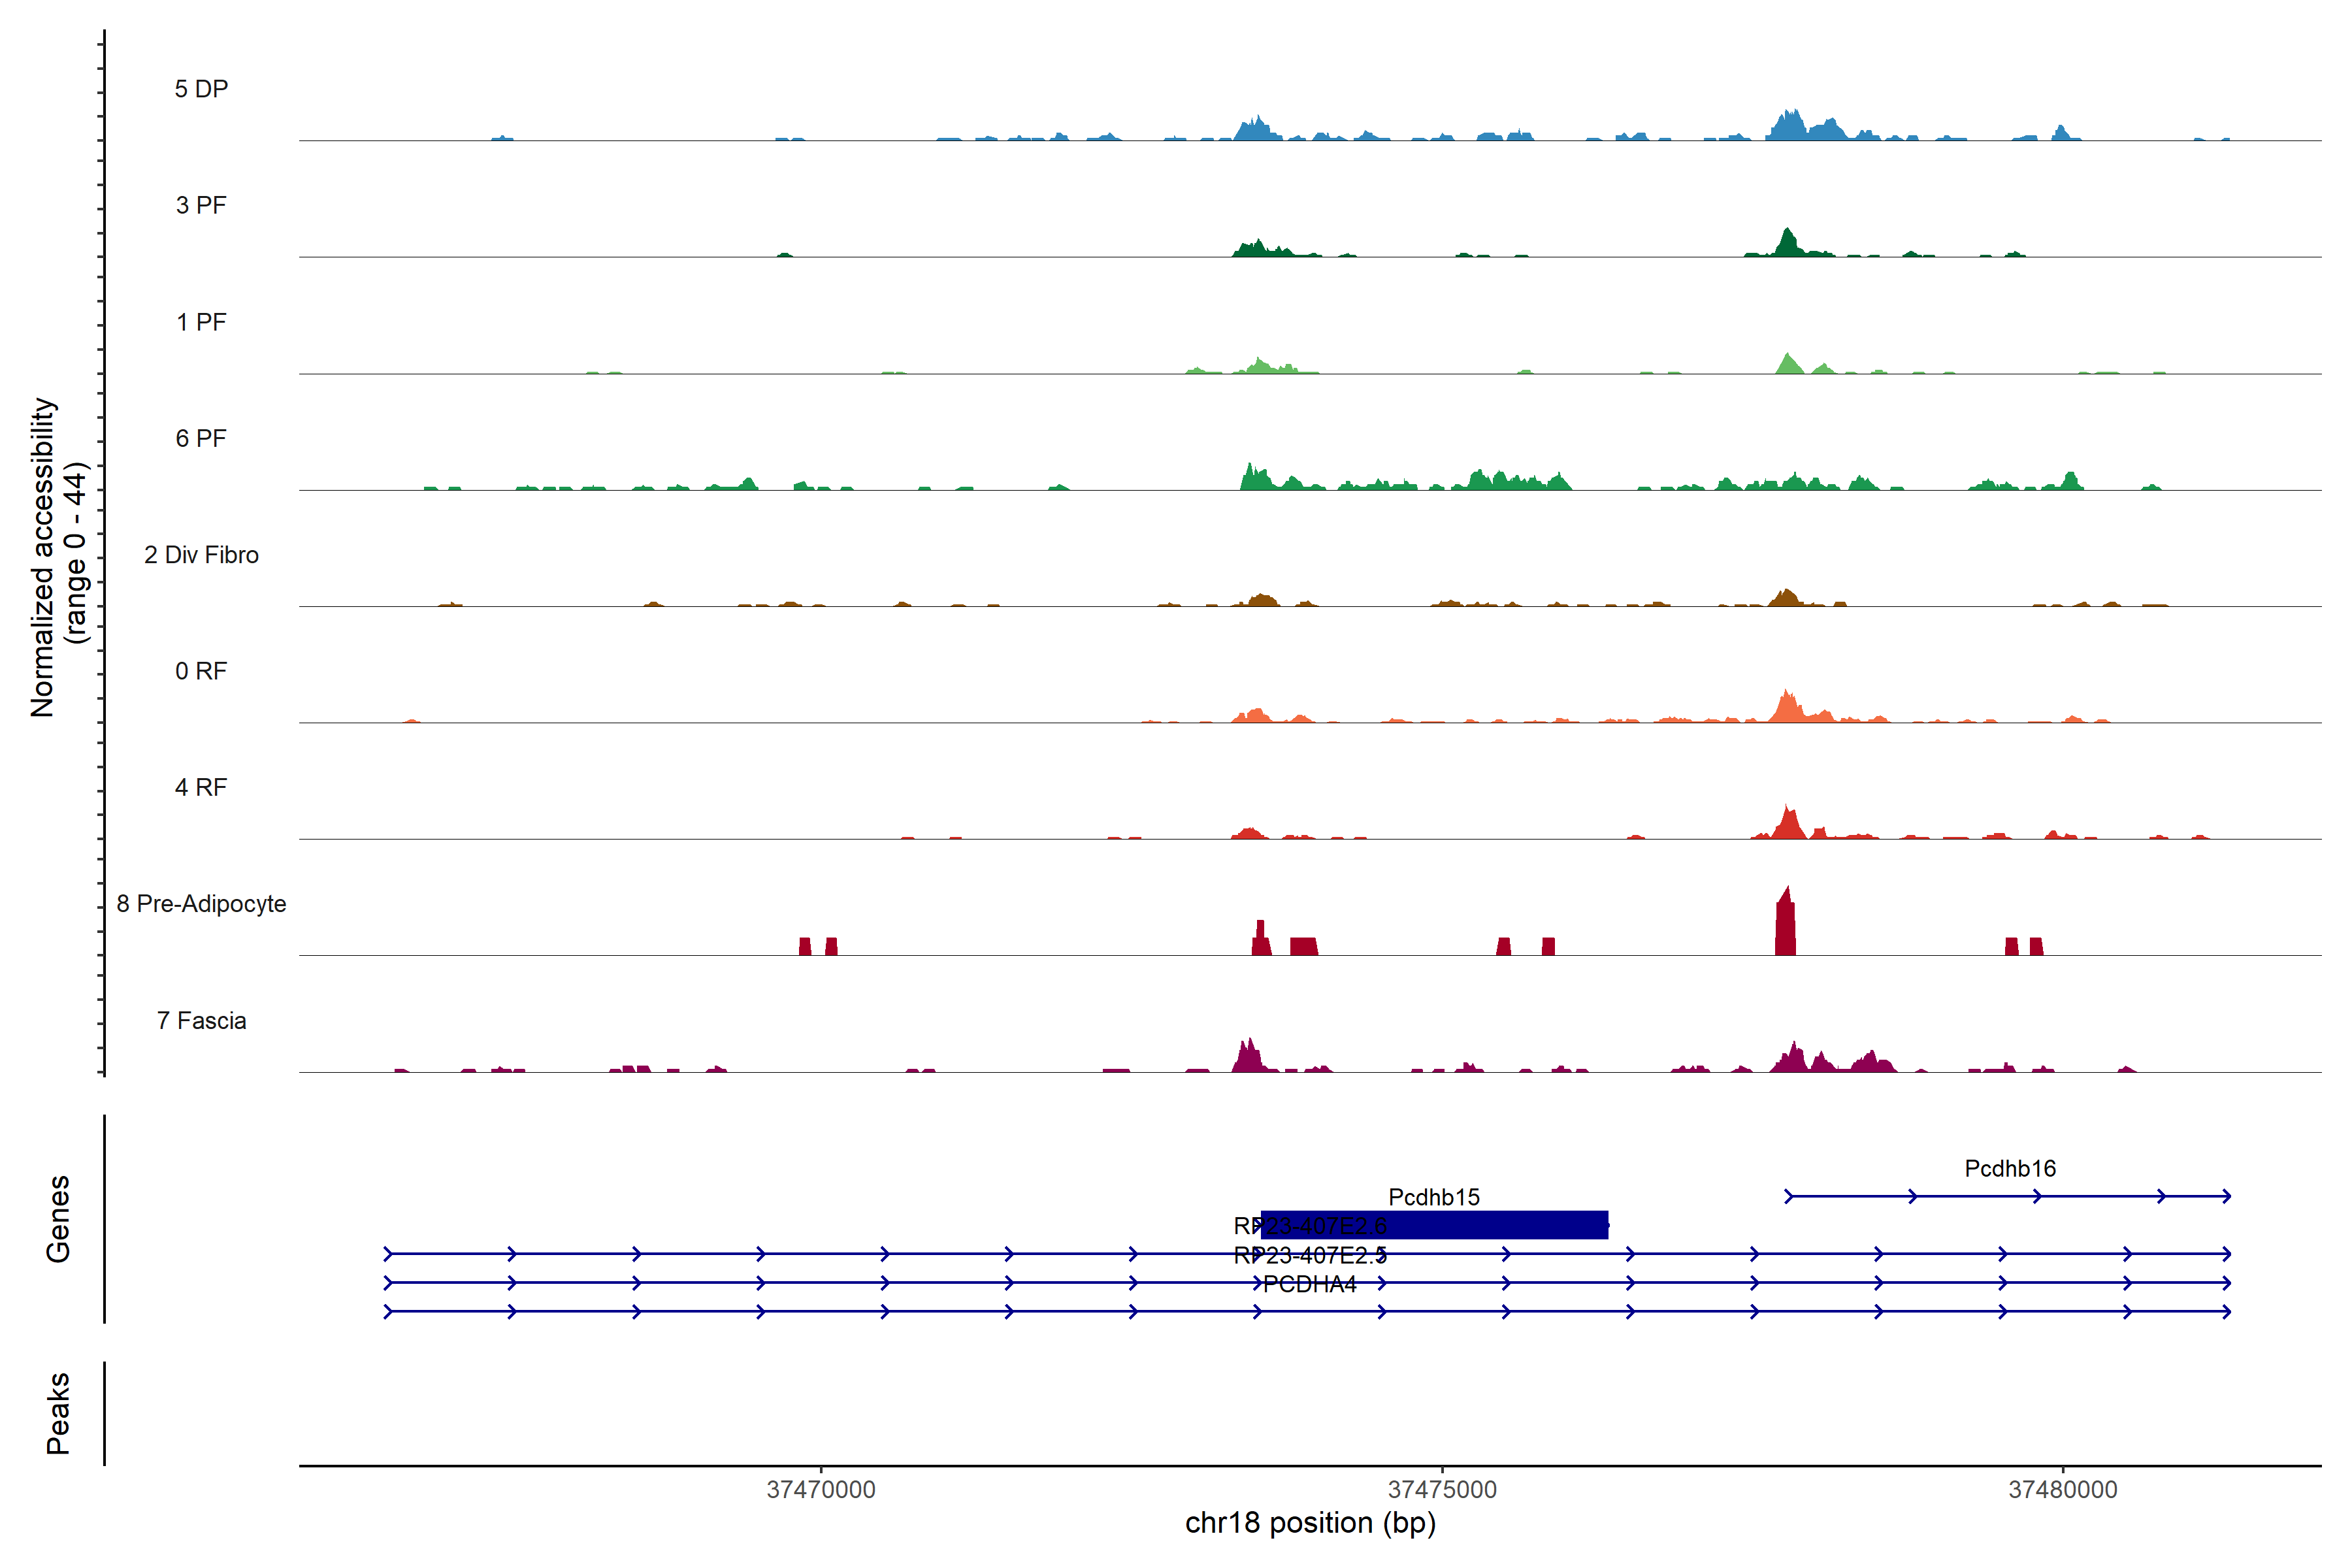Click the Pcdhb15 gene label
The width and height of the screenshot is (2352, 1568).
[1434, 1197]
